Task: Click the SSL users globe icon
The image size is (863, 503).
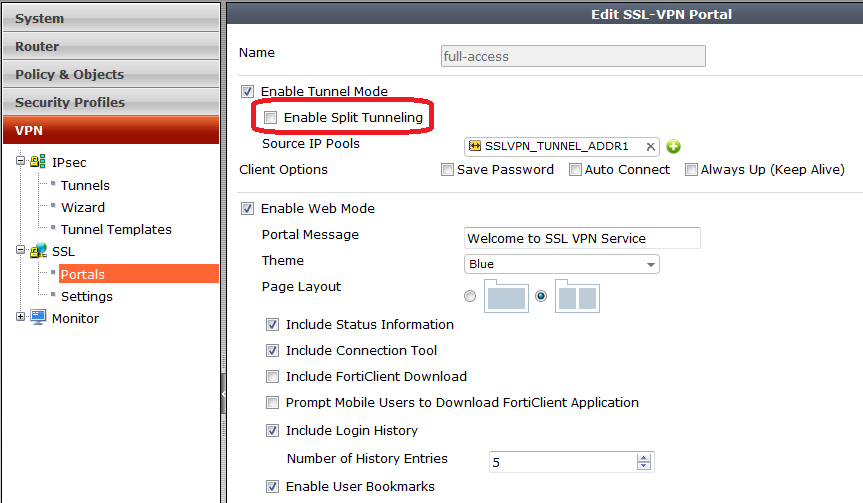Action: point(39,250)
